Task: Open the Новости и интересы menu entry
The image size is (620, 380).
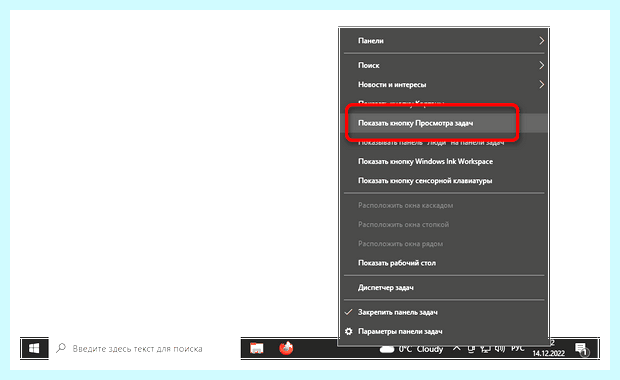Action: 444,85
